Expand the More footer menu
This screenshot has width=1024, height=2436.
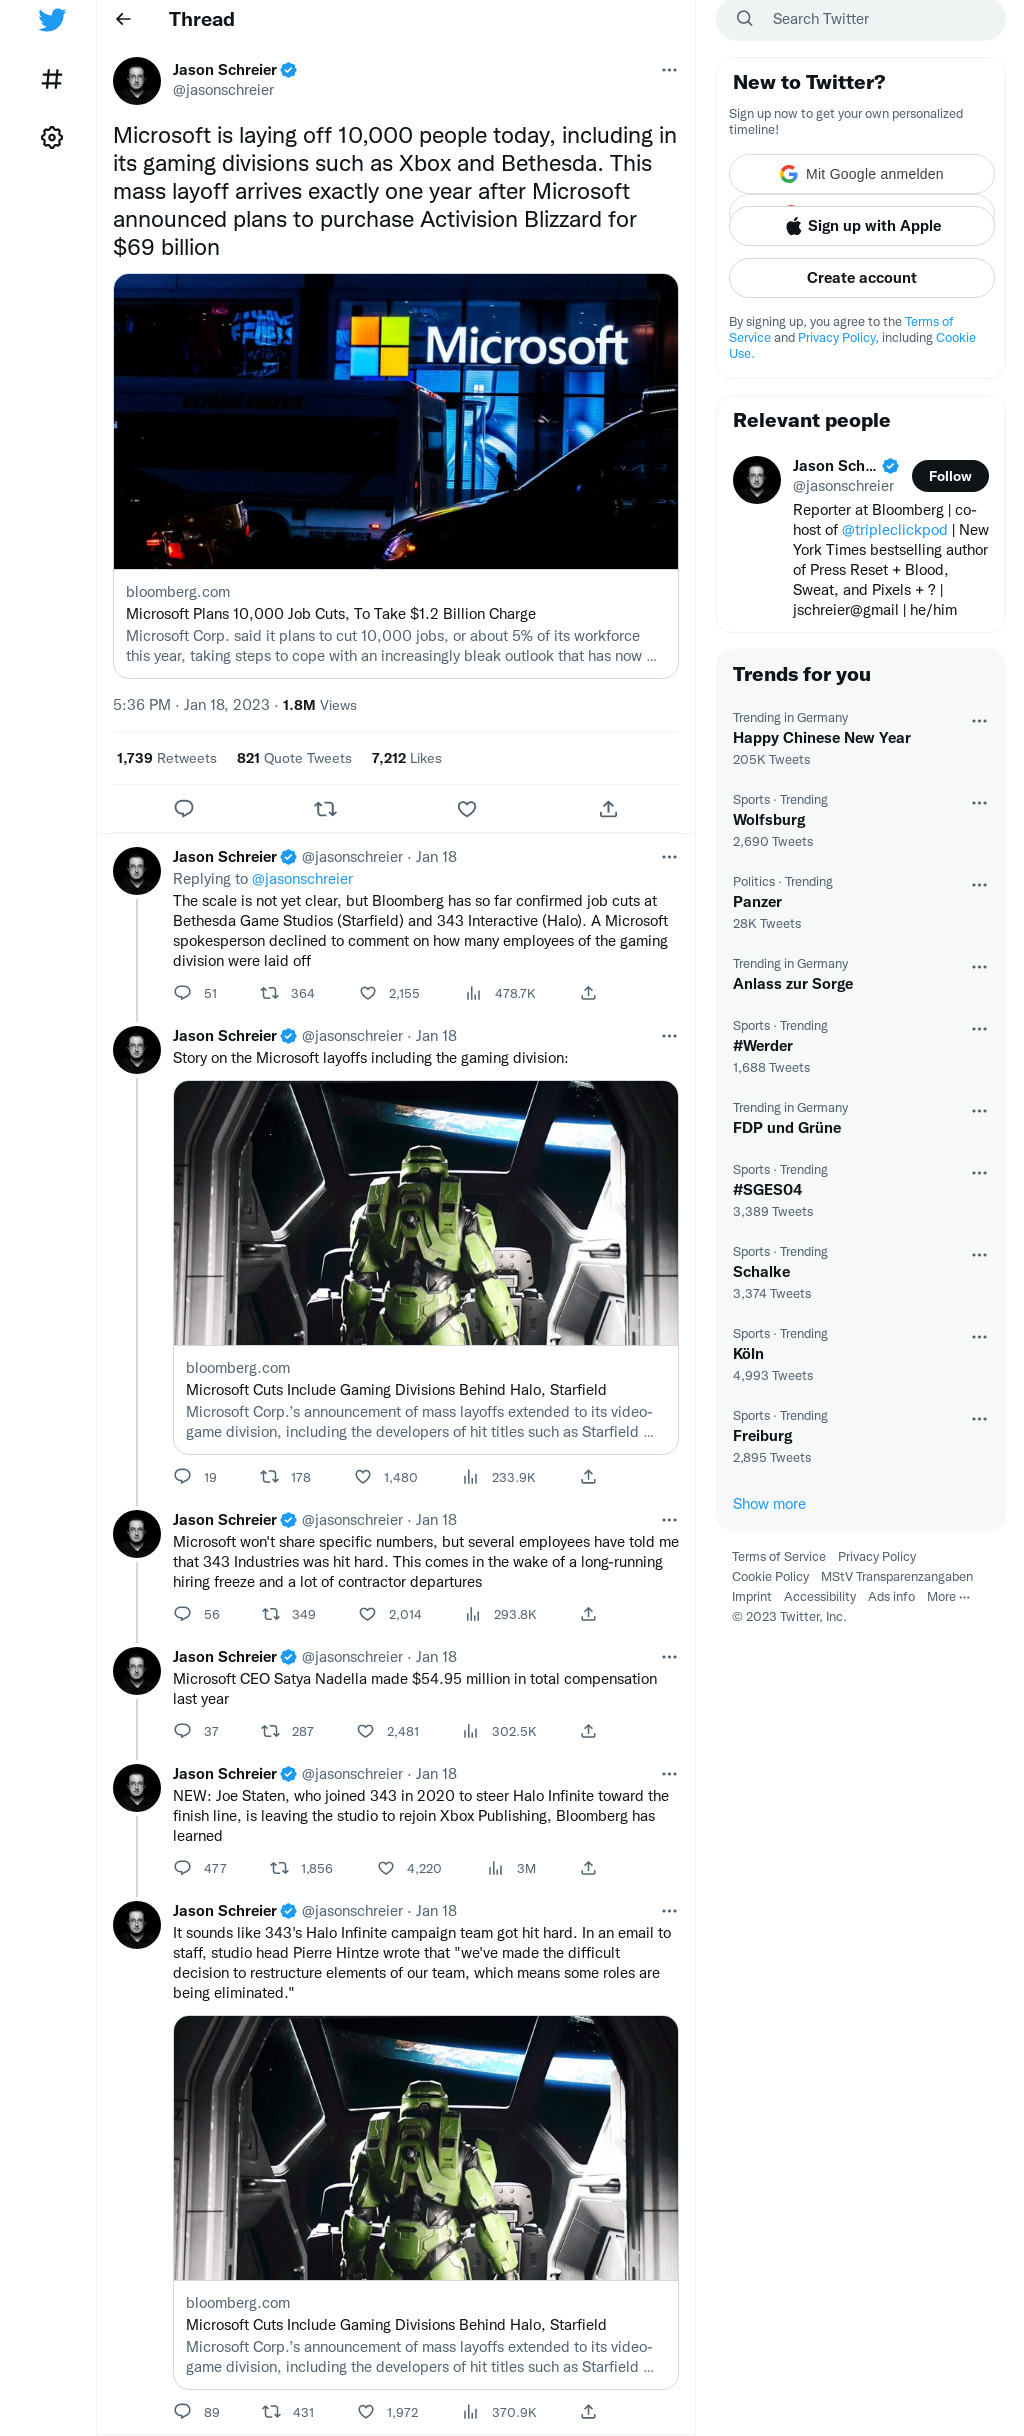pyautogui.click(x=947, y=1597)
